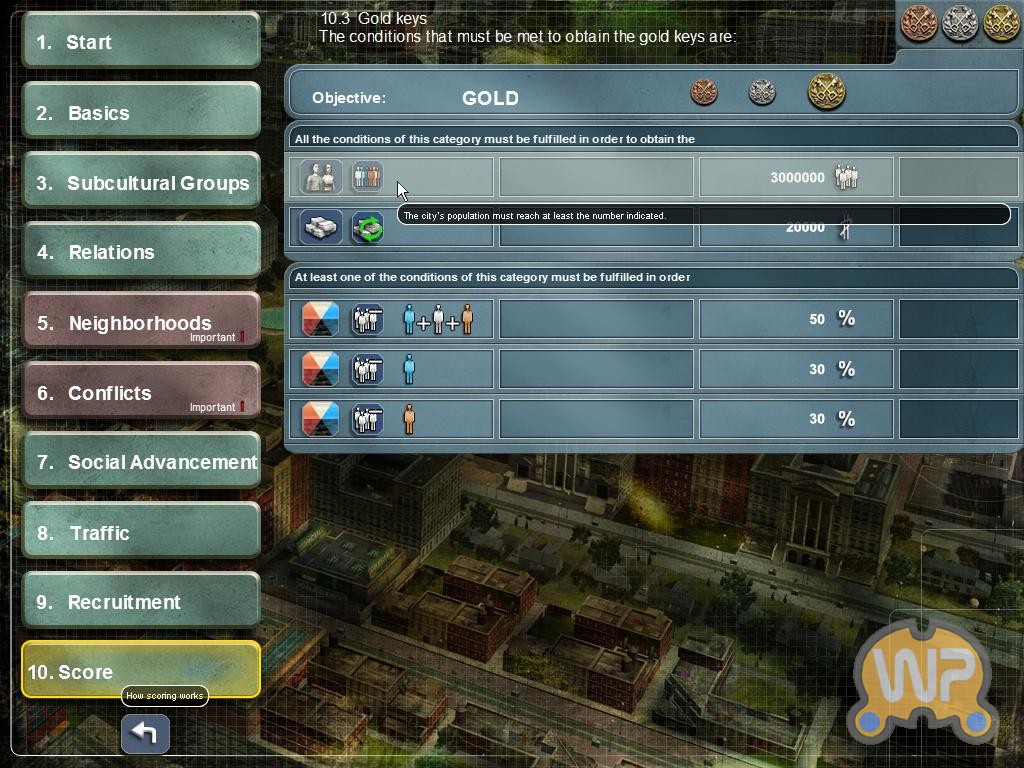
Task: Select the gold keys medal in Objective row
Action: pos(826,91)
